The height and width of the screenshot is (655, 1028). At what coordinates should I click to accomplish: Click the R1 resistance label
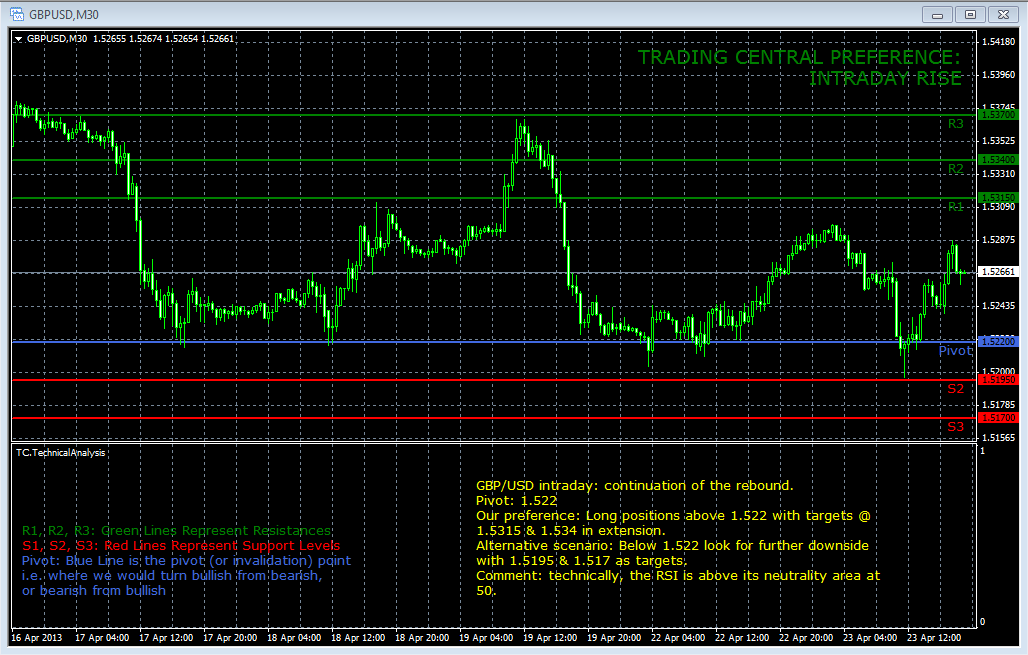point(956,207)
